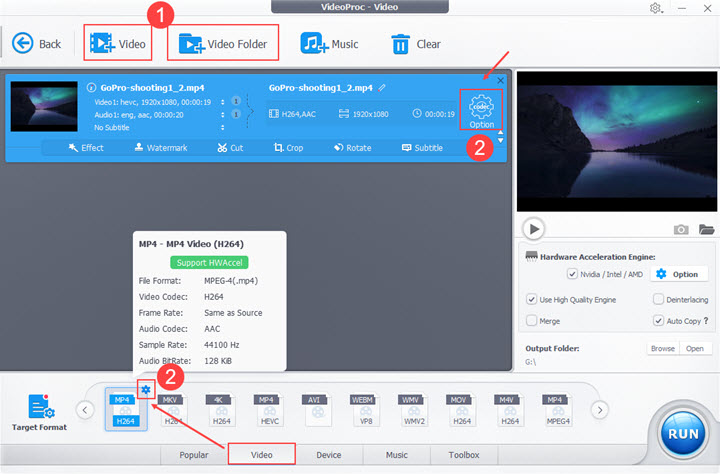Open VideoProc settings gear at top right
This screenshot has width=720, height=474.
(x=655, y=8)
